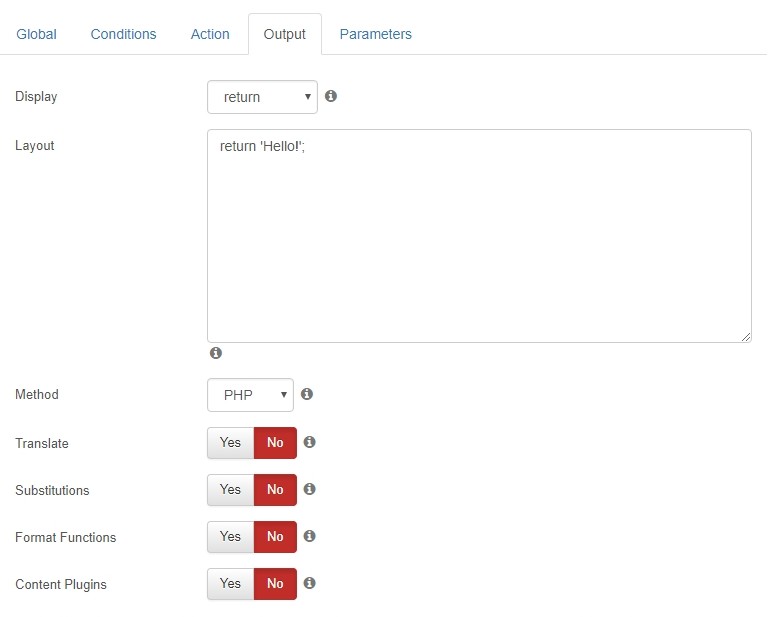The height and width of the screenshot is (617, 768).
Task: Choose No for Content Plugins
Action: click(275, 584)
